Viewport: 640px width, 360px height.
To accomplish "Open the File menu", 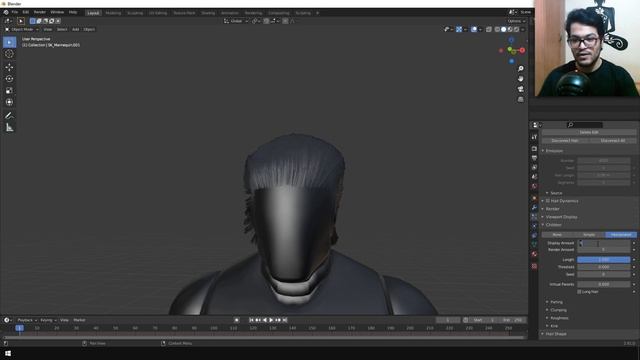I will tap(15, 13).
